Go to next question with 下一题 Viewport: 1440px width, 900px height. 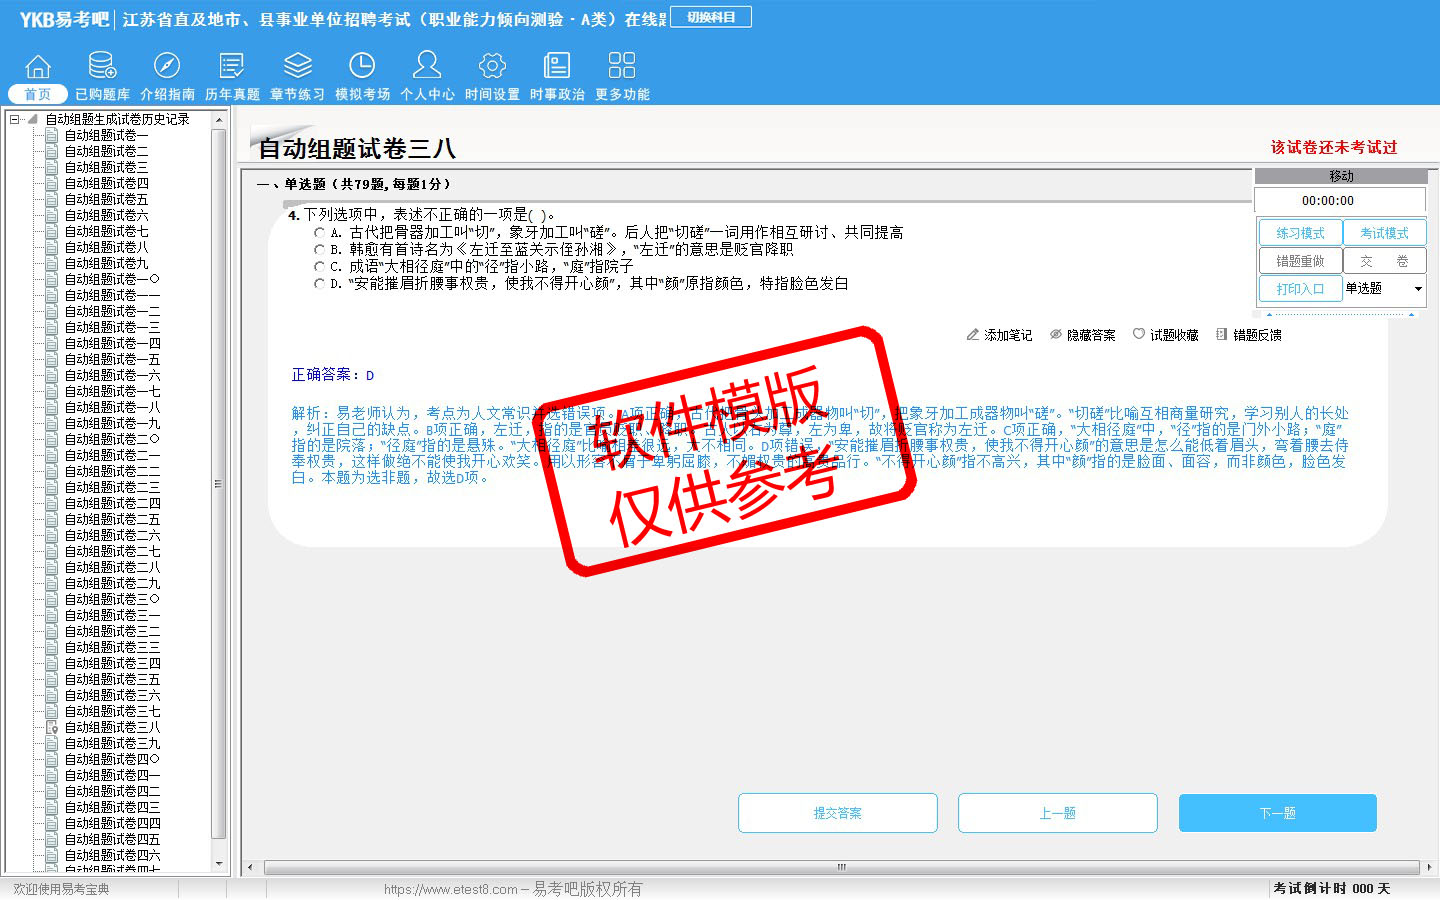[1277, 813]
